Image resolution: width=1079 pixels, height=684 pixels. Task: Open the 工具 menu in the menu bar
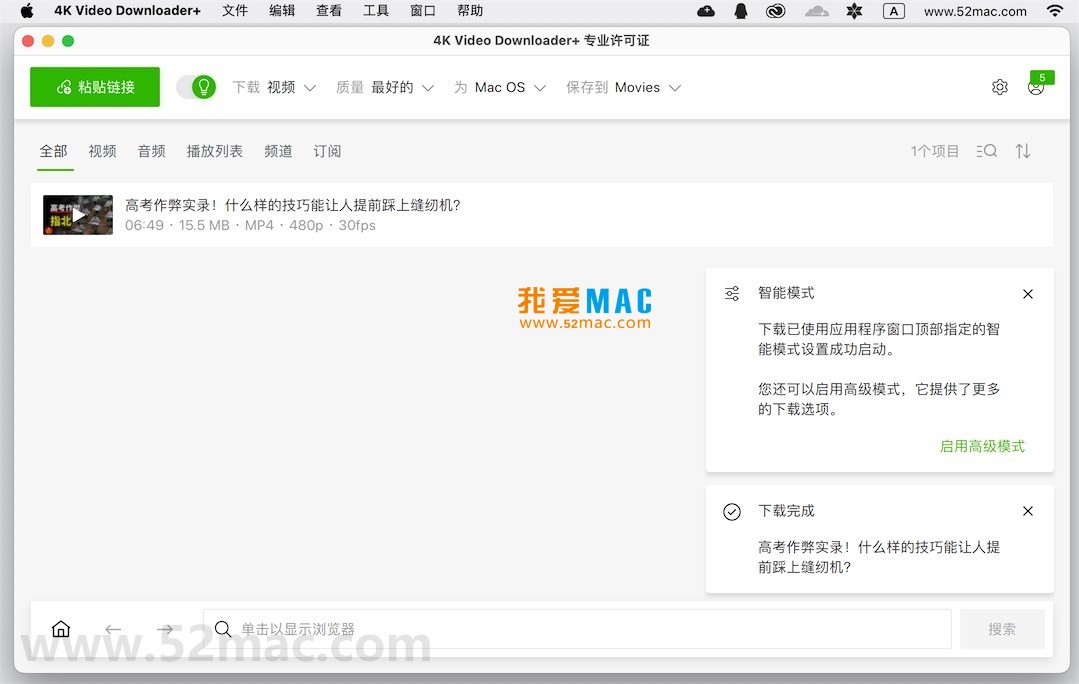[376, 11]
